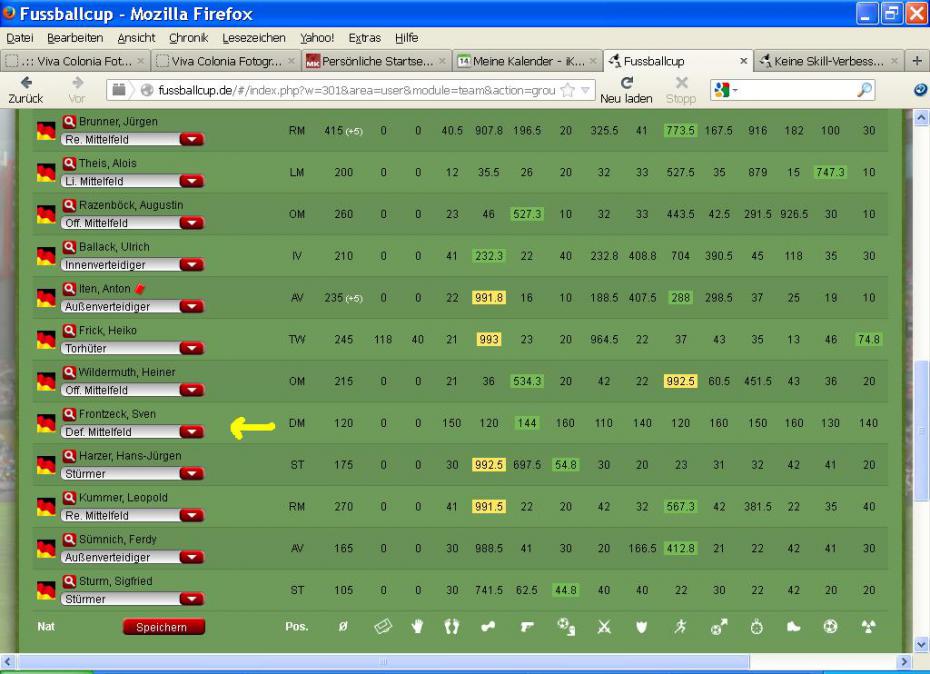930x674 pixels.
Task: Click the footprints icon column header
Action: [x=452, y=628]
